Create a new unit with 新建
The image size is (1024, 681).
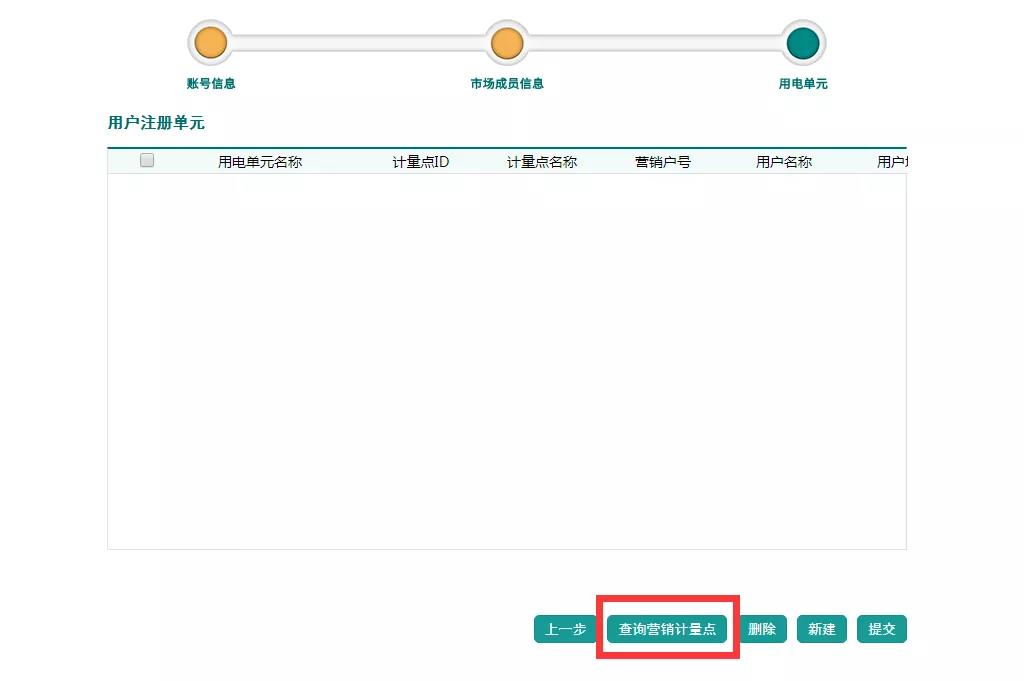(822, 629)
